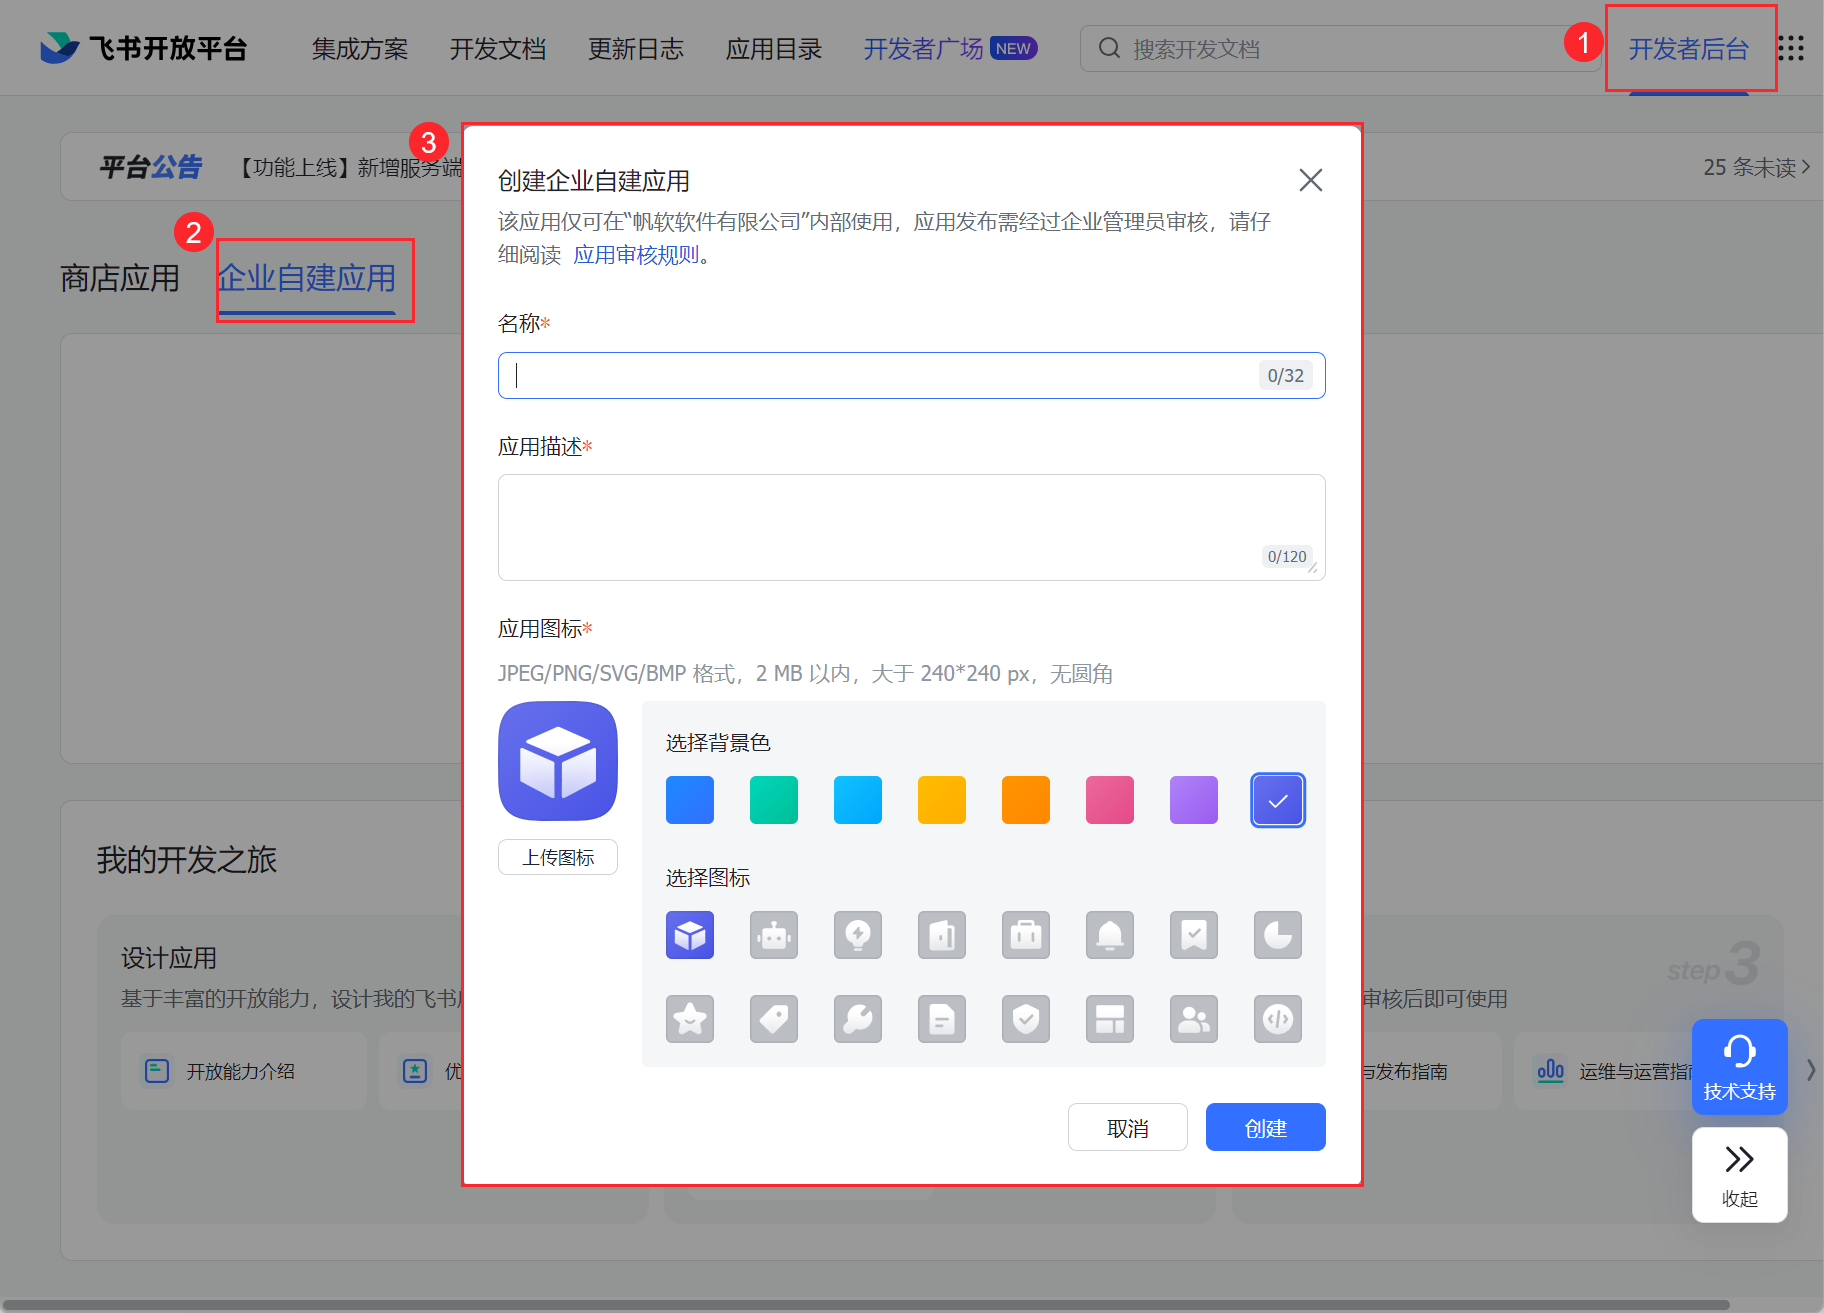
Task: Click the 平台公告 heading
Action: [151, 167]
